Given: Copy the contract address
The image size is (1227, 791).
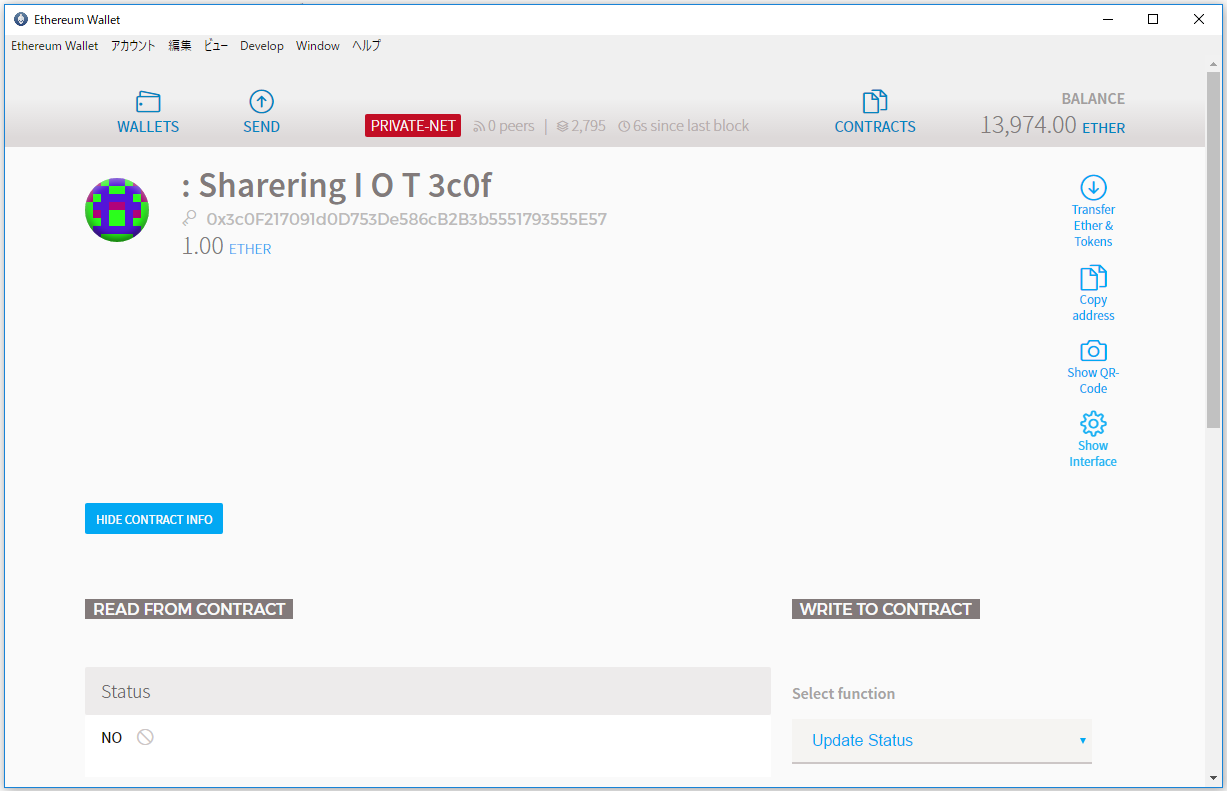Looking at the screenshot, I should coord(1093,294).
